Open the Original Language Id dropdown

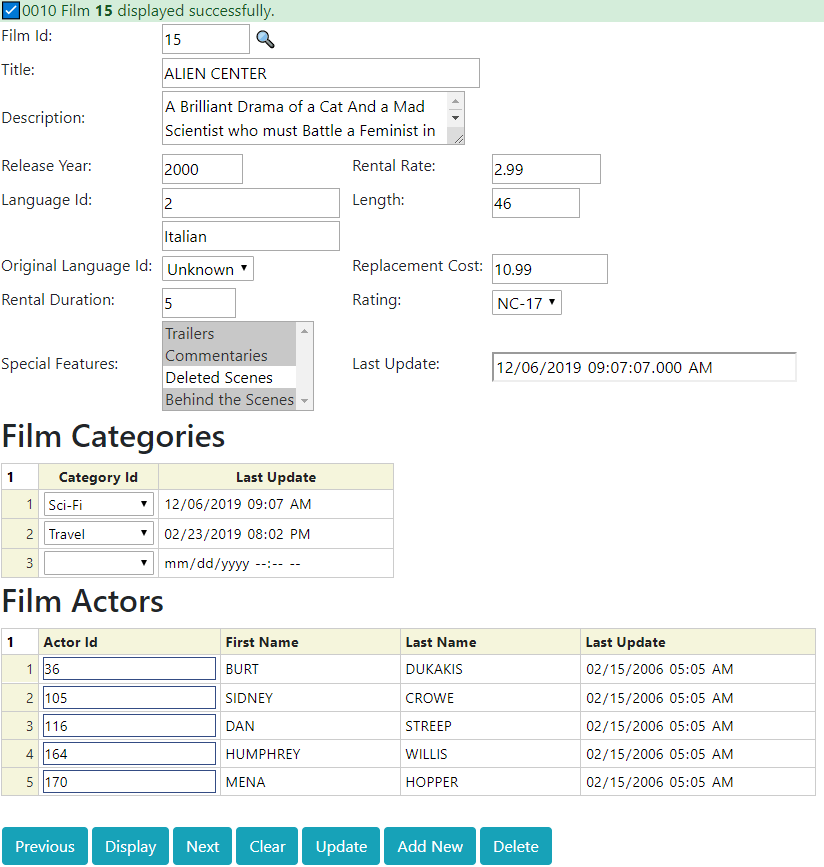point(208,269)
